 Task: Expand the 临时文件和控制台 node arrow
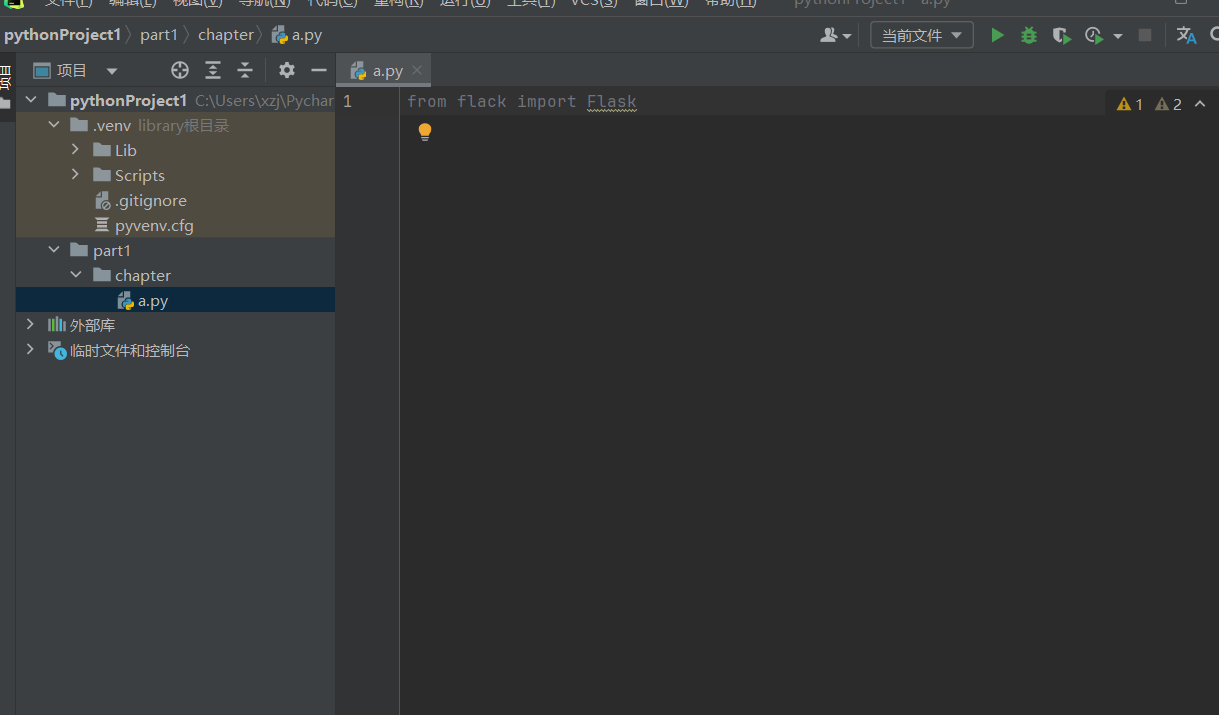(30, 350)
